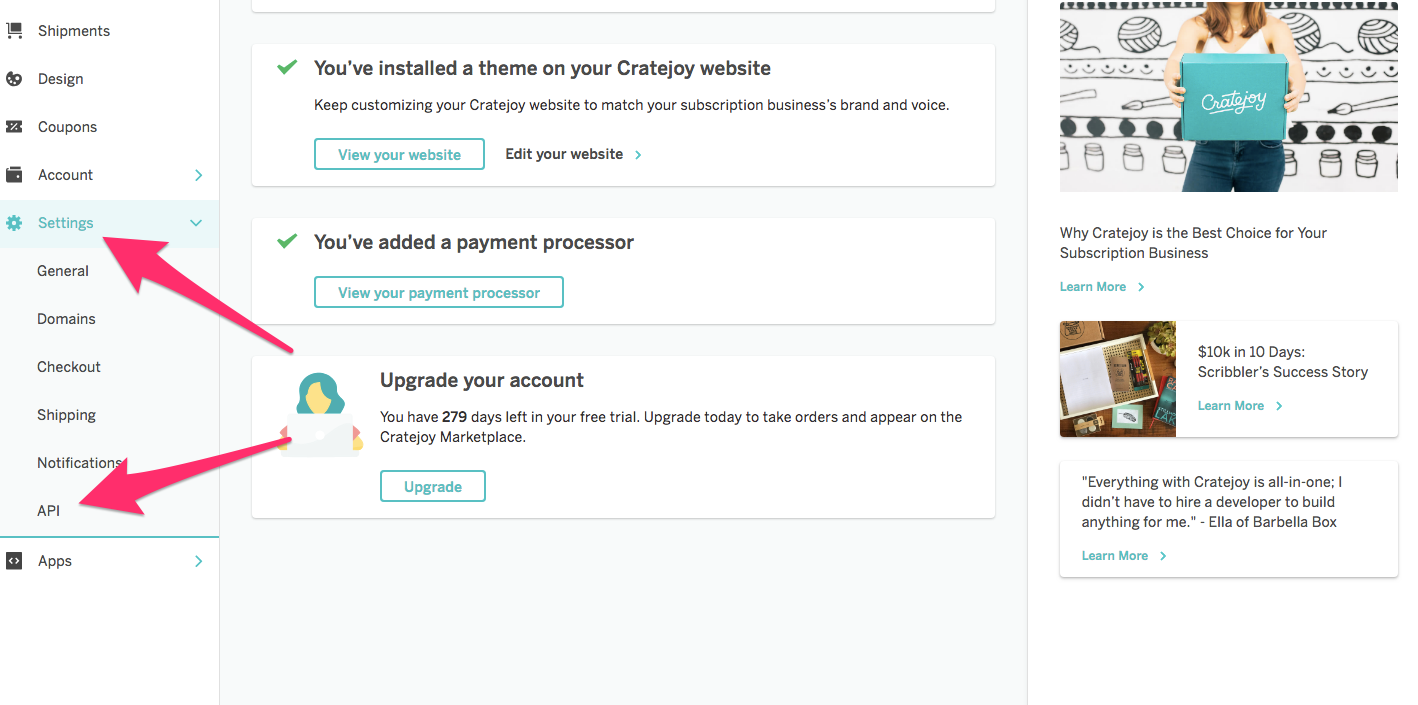The height and width of the screenshot is (705, 1418).
Task: Open Domains settings submenu item
Action: pos(66,319)
